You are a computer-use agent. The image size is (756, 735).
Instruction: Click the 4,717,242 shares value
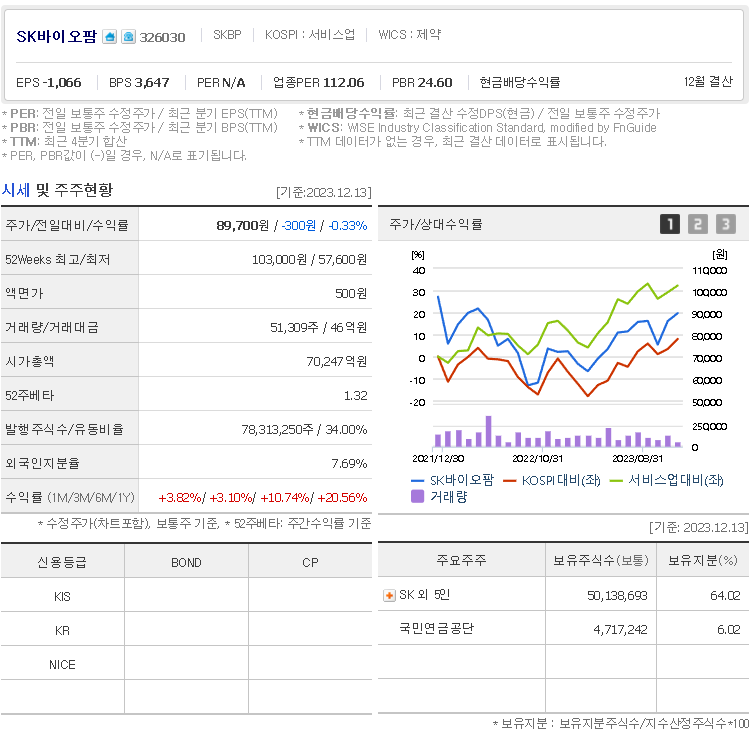[x=620, y=630]
